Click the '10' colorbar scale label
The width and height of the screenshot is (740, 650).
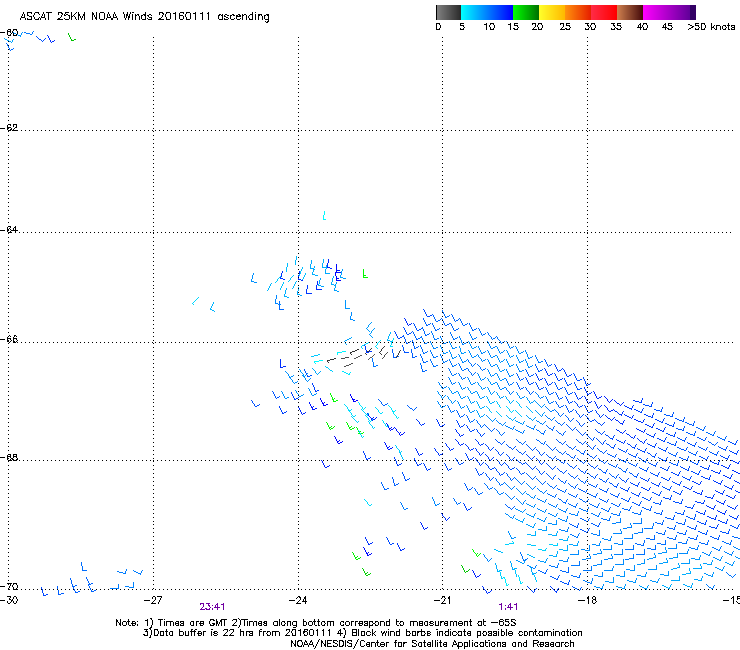pos(489,26)
